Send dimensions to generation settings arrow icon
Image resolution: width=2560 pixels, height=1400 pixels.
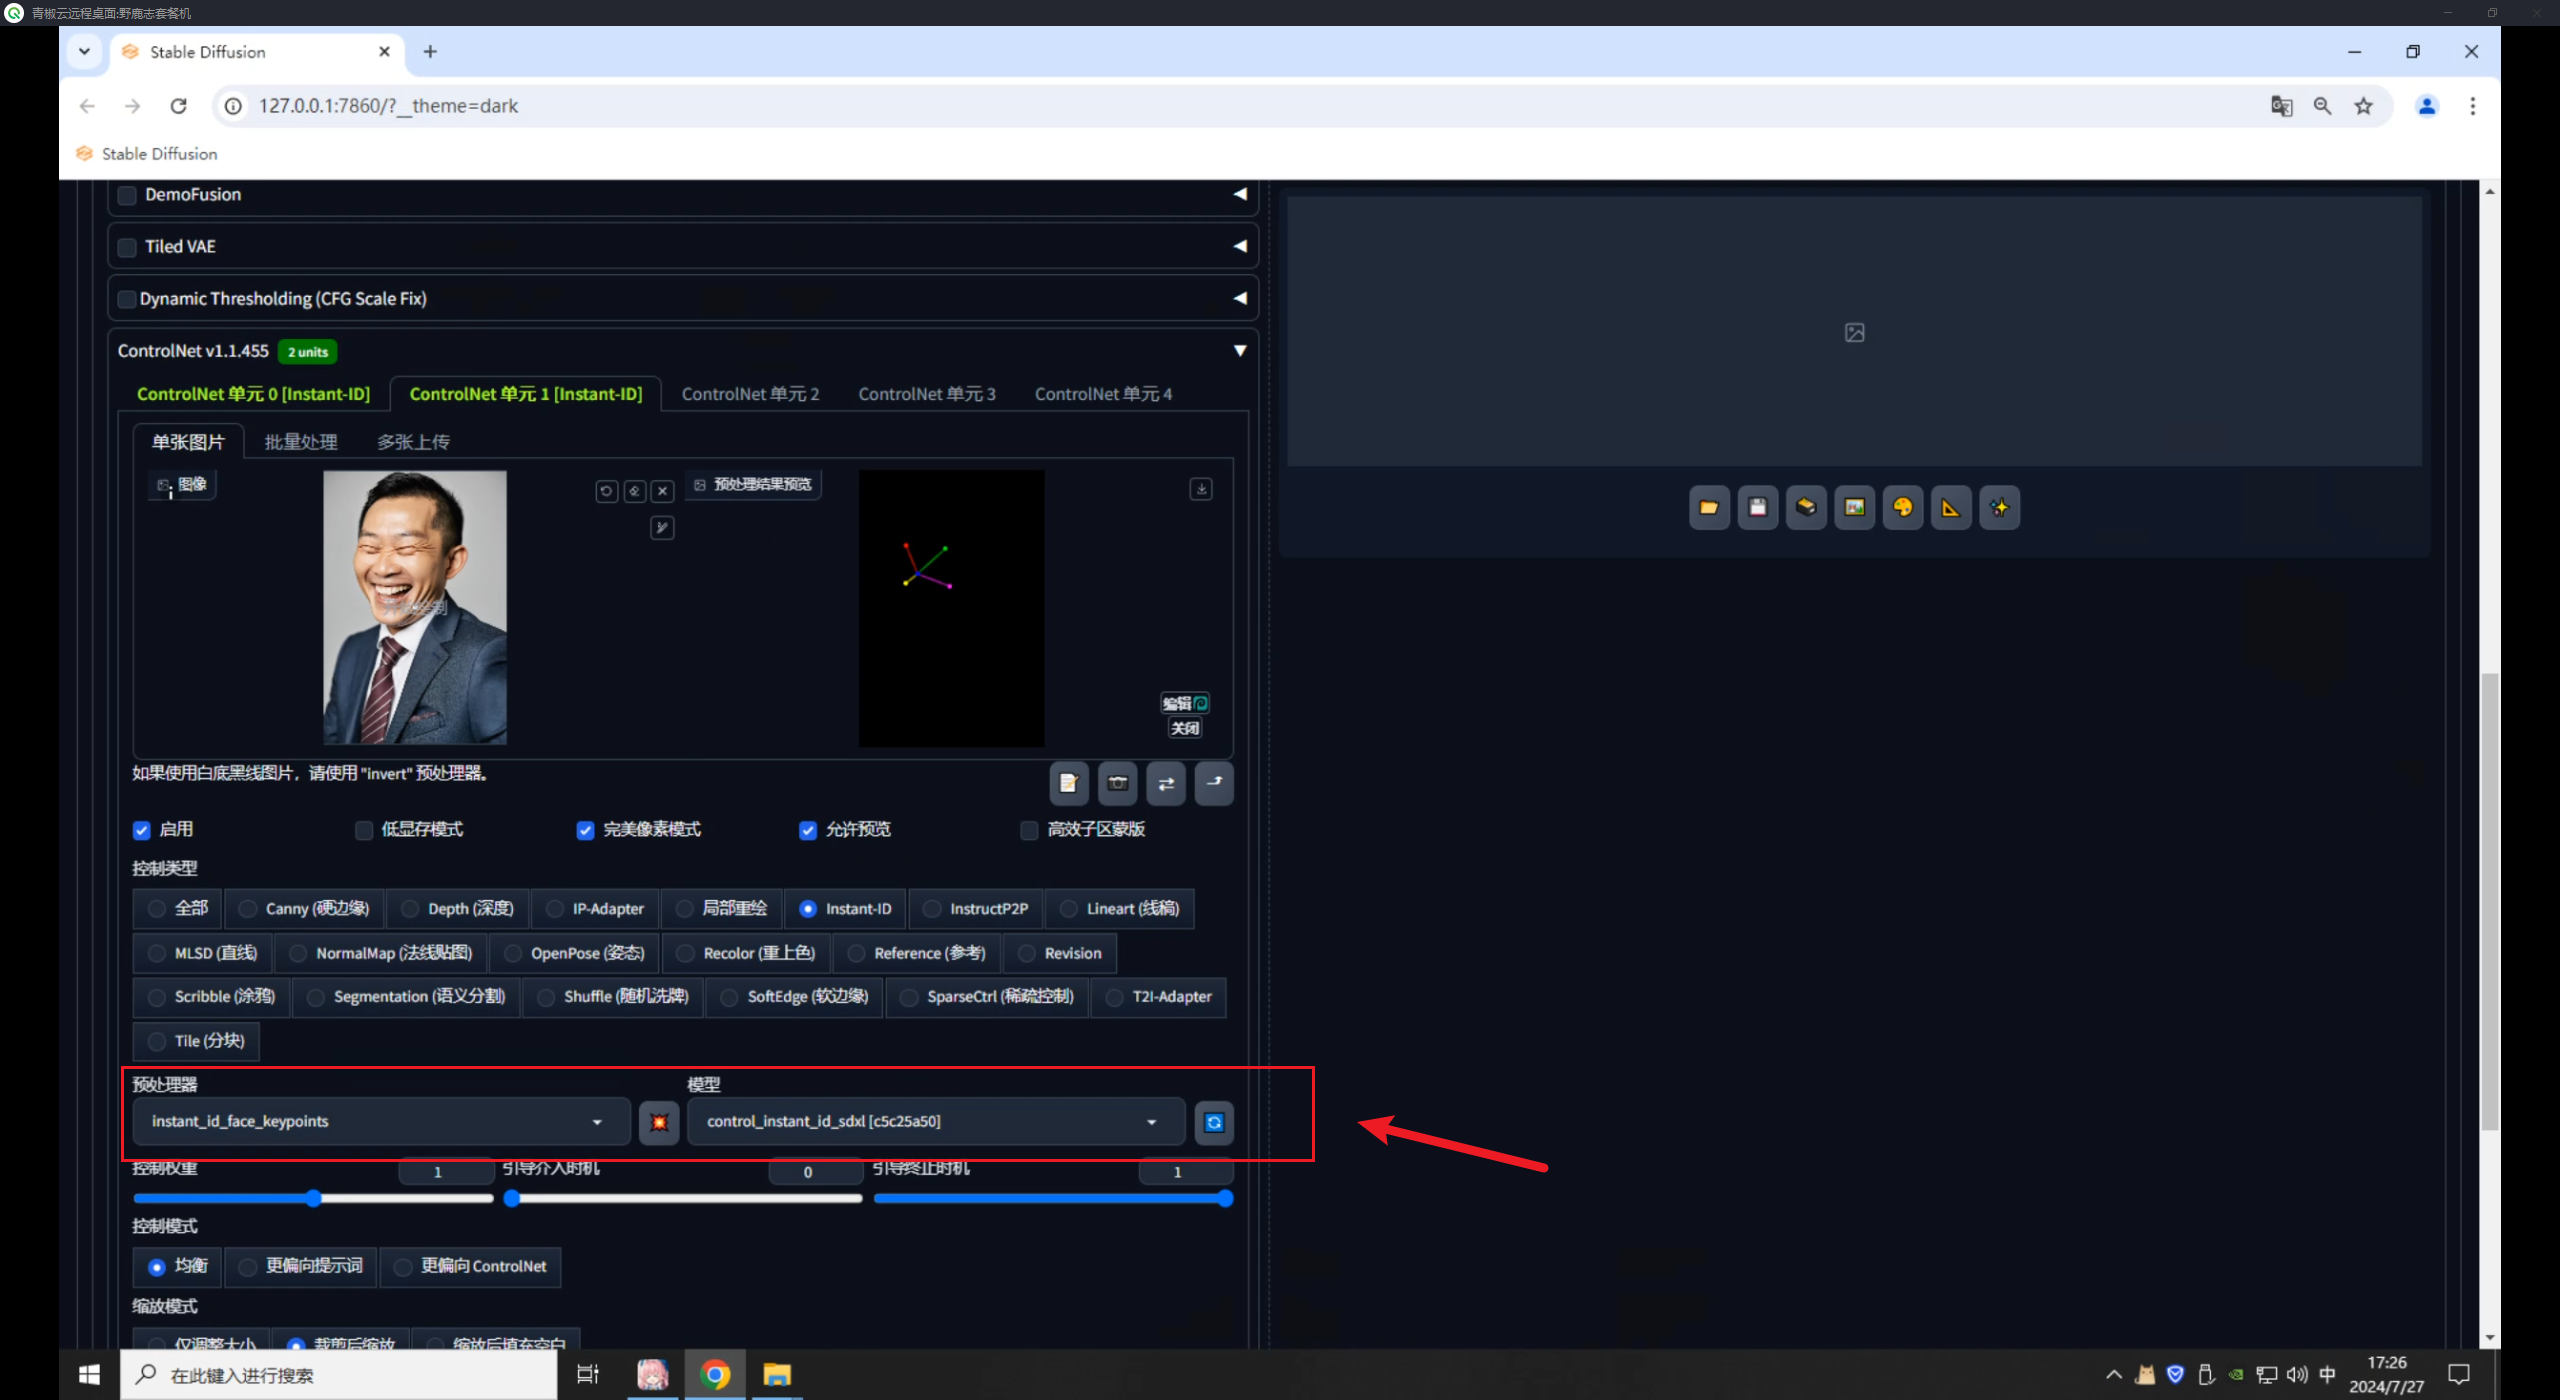click(1214, 783)
